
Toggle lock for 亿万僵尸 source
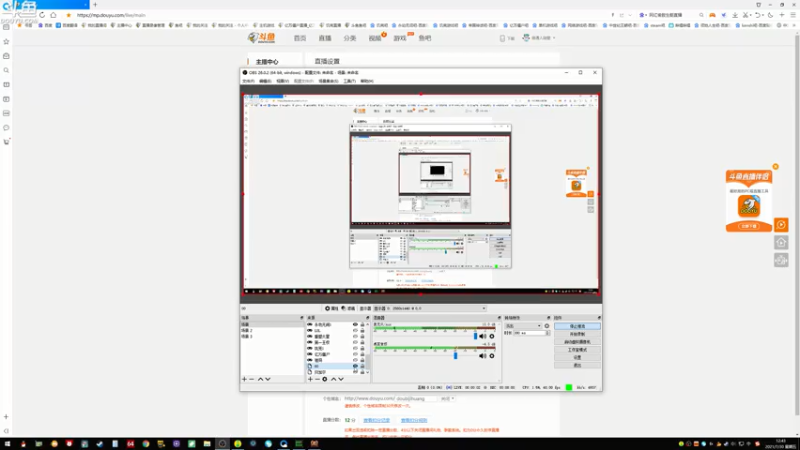[362, 354]
